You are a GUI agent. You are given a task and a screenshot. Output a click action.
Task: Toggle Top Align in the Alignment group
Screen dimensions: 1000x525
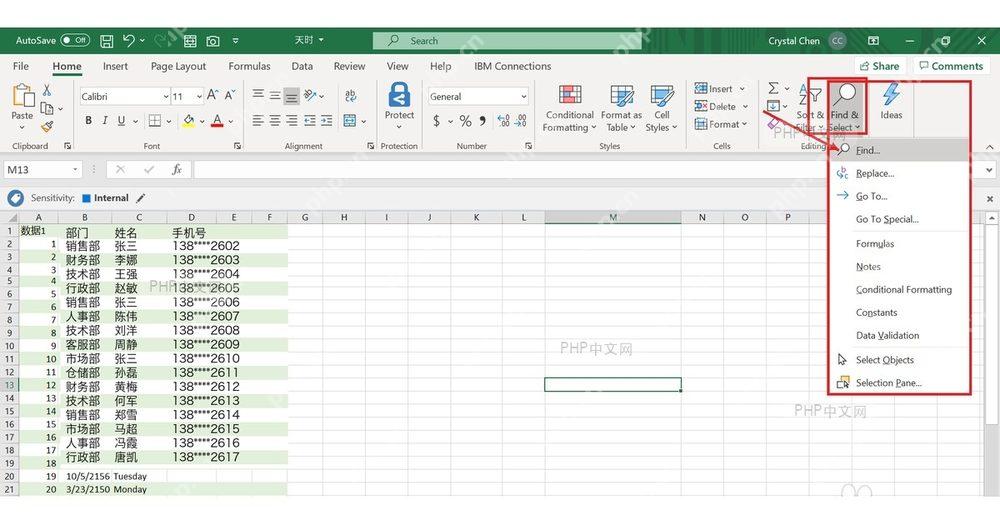pyautogui.click(x=258, y=95)
